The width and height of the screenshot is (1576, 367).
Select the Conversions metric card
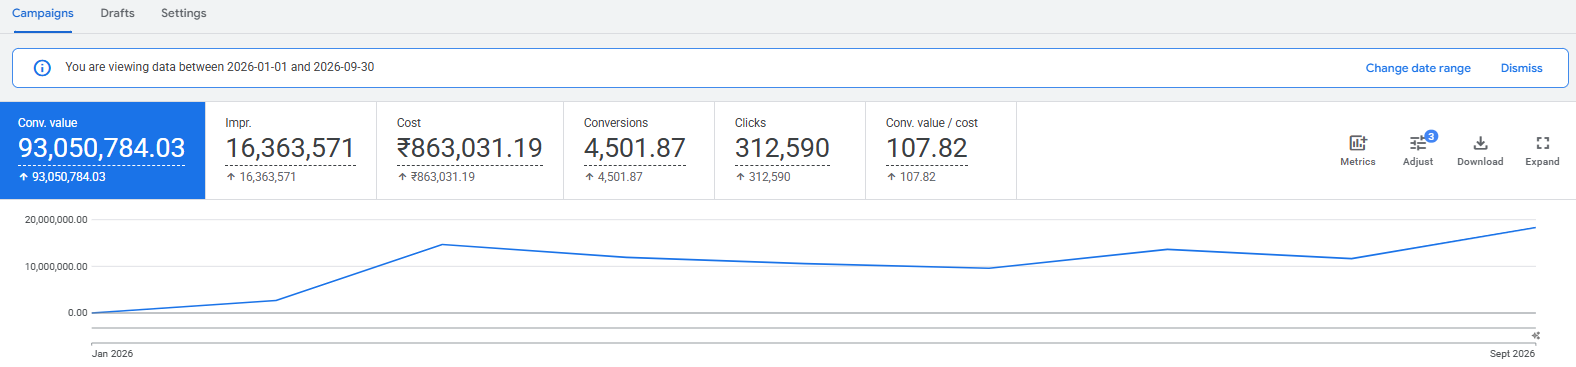click(x=639, y=150)
